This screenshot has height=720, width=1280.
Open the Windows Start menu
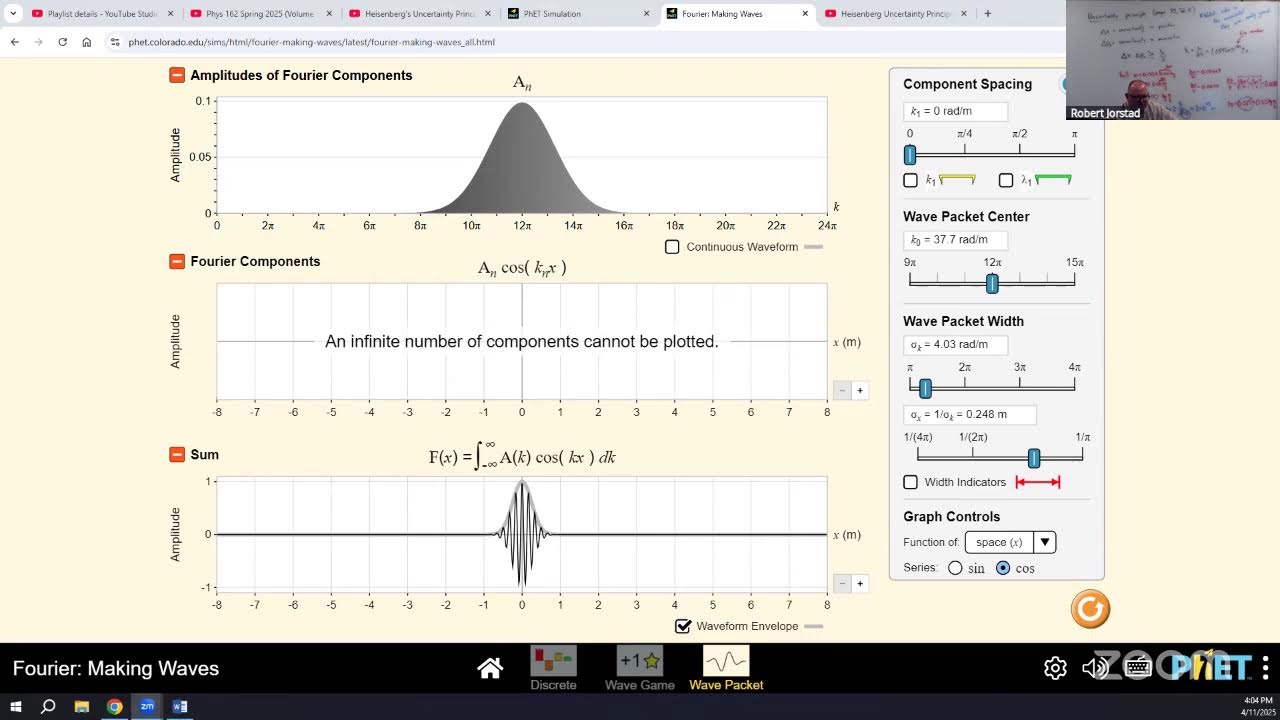[x=16, y=706]
